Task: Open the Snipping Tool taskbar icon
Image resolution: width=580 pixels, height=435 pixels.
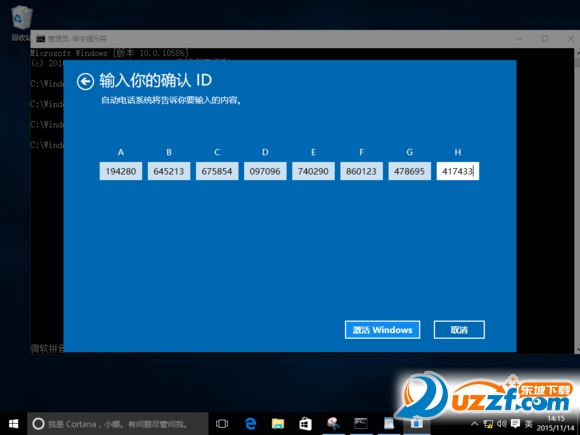Action: click(333, 424)
